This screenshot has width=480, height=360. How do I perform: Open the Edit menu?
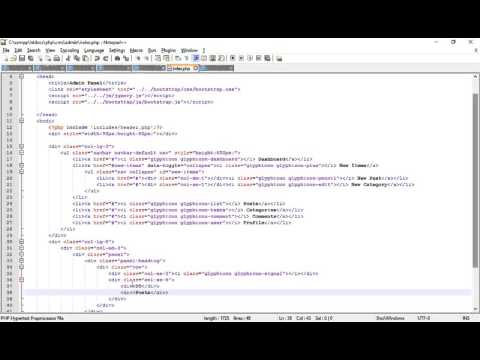click(18, 50)
